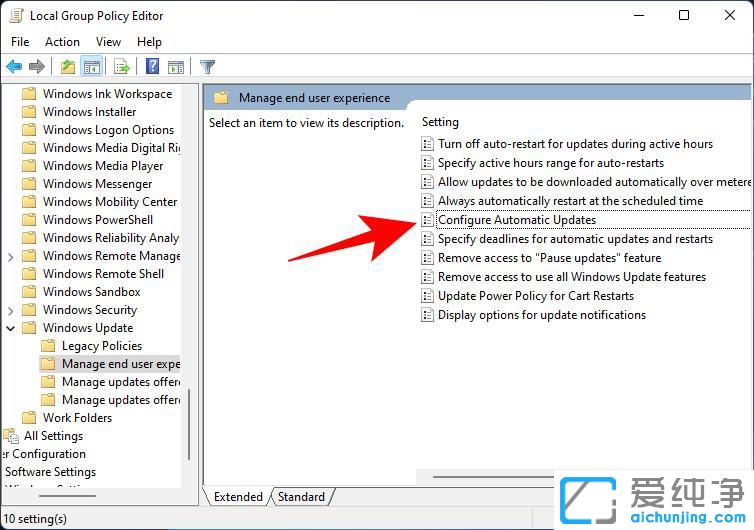Image resolution: width=754 pixels, height=530 pixels.
Task: Toggle Show/Hide Console Tree toolbar icon
Action: 92,67
